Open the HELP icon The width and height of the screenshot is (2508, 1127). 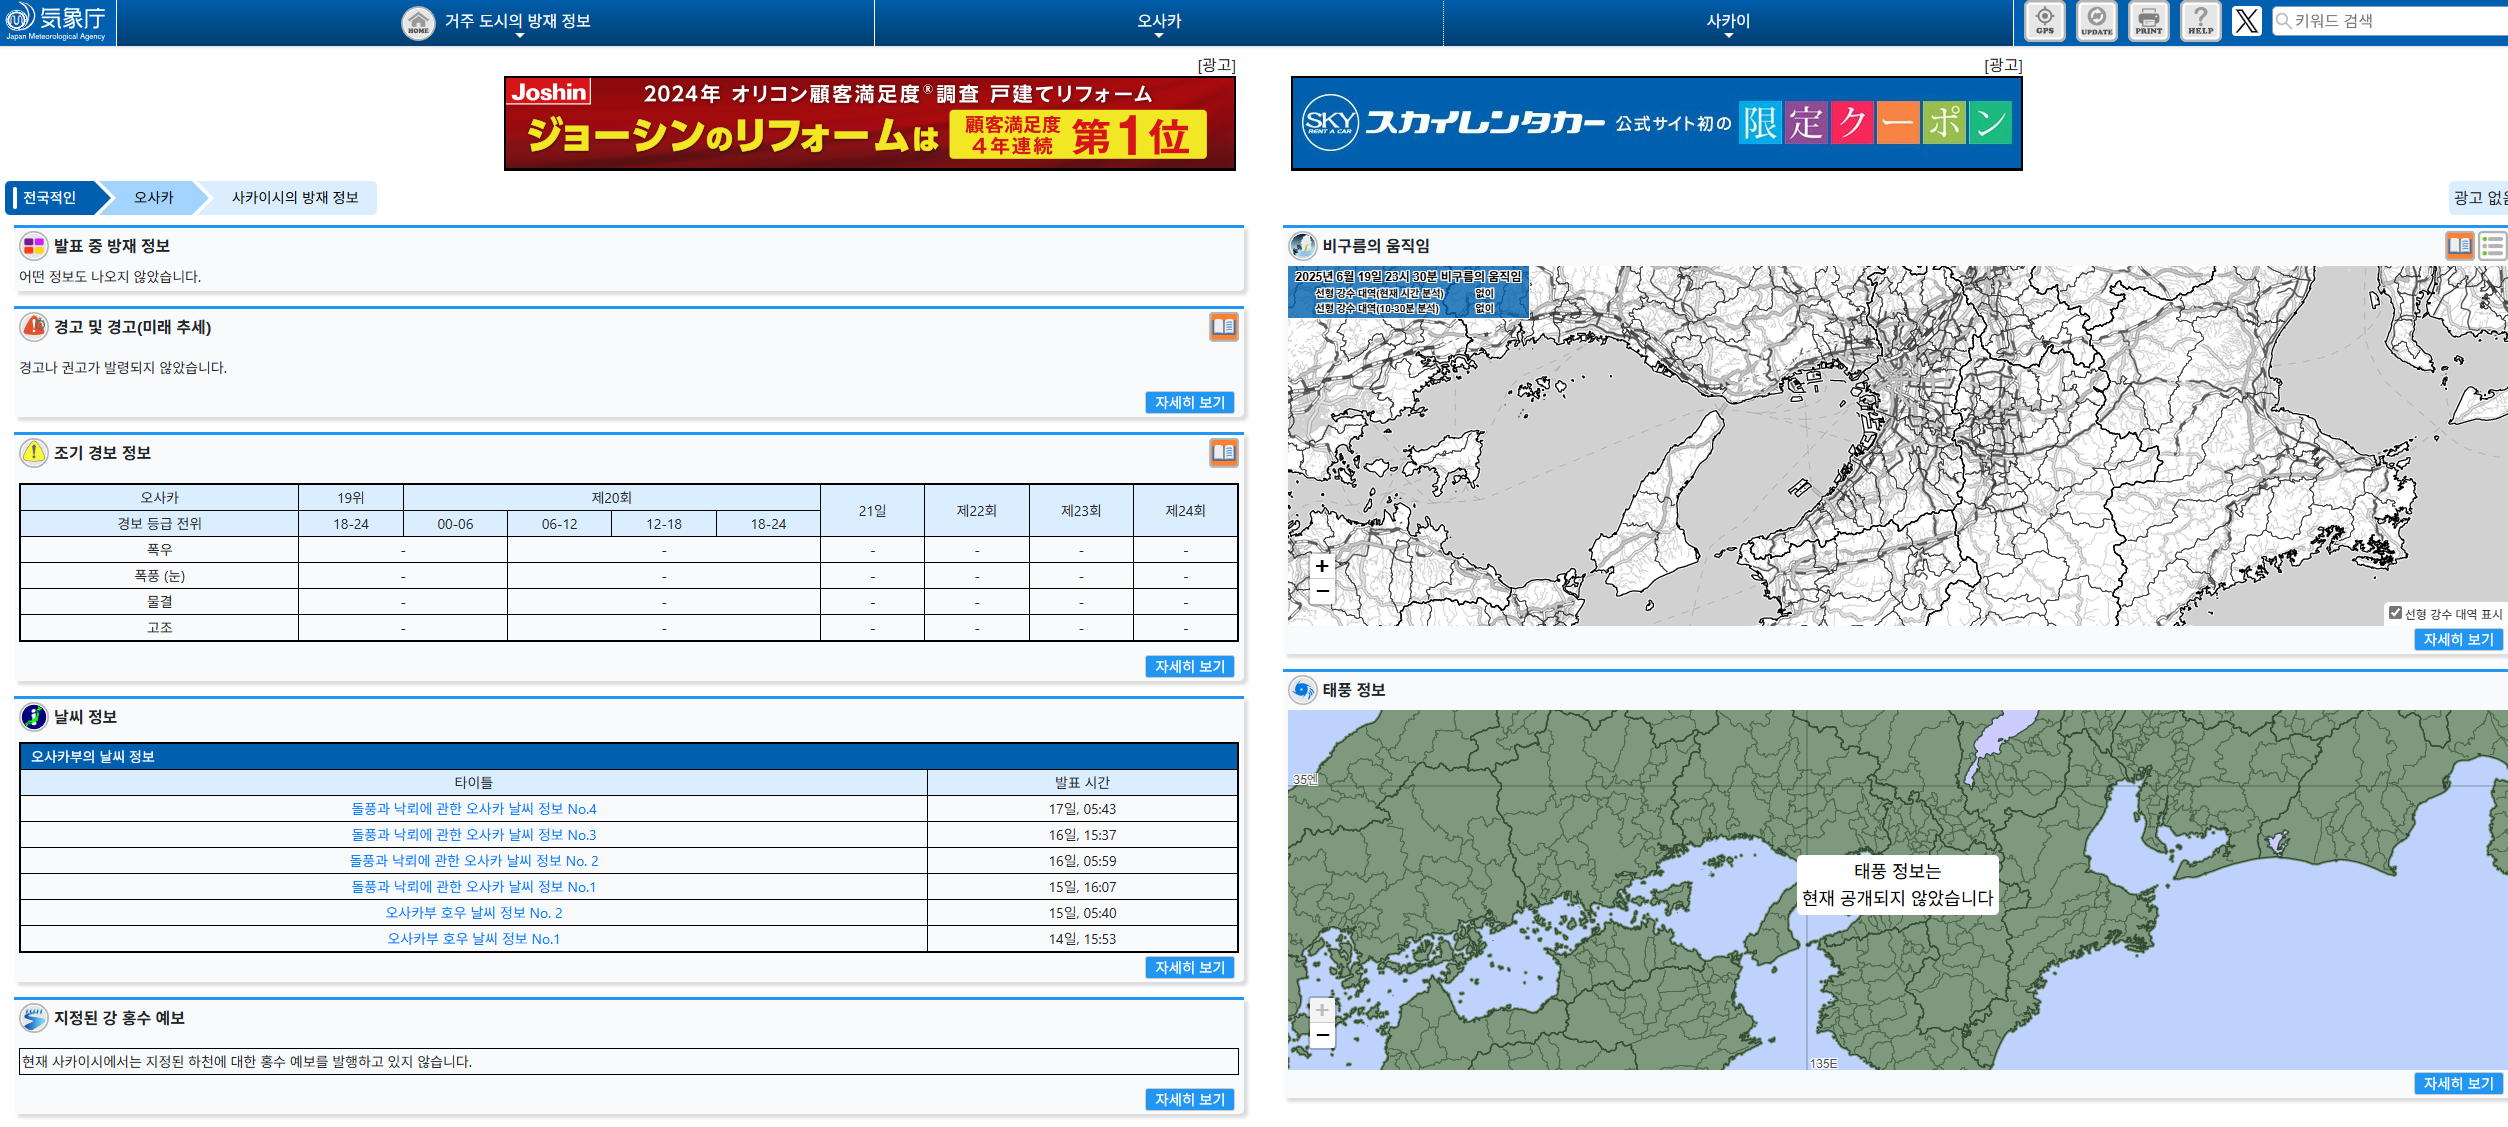click(x=2200, y=21)
